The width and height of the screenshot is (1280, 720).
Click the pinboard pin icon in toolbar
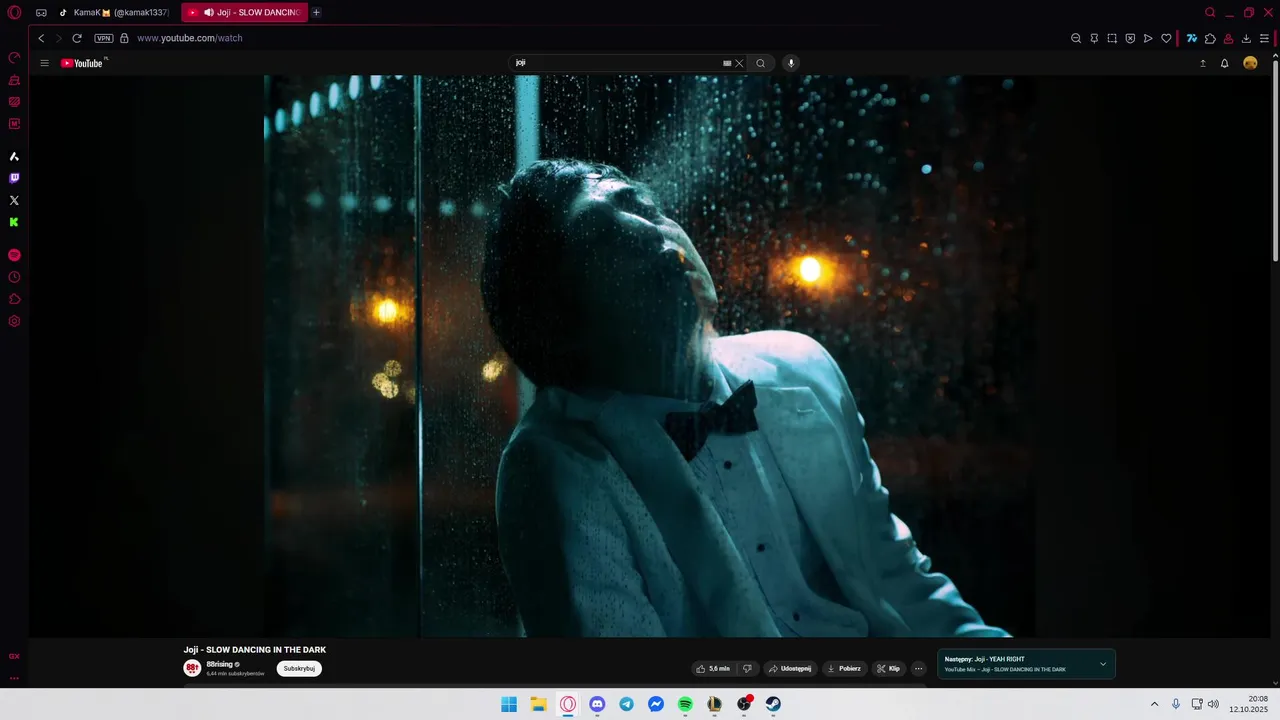coord(1094,38)
